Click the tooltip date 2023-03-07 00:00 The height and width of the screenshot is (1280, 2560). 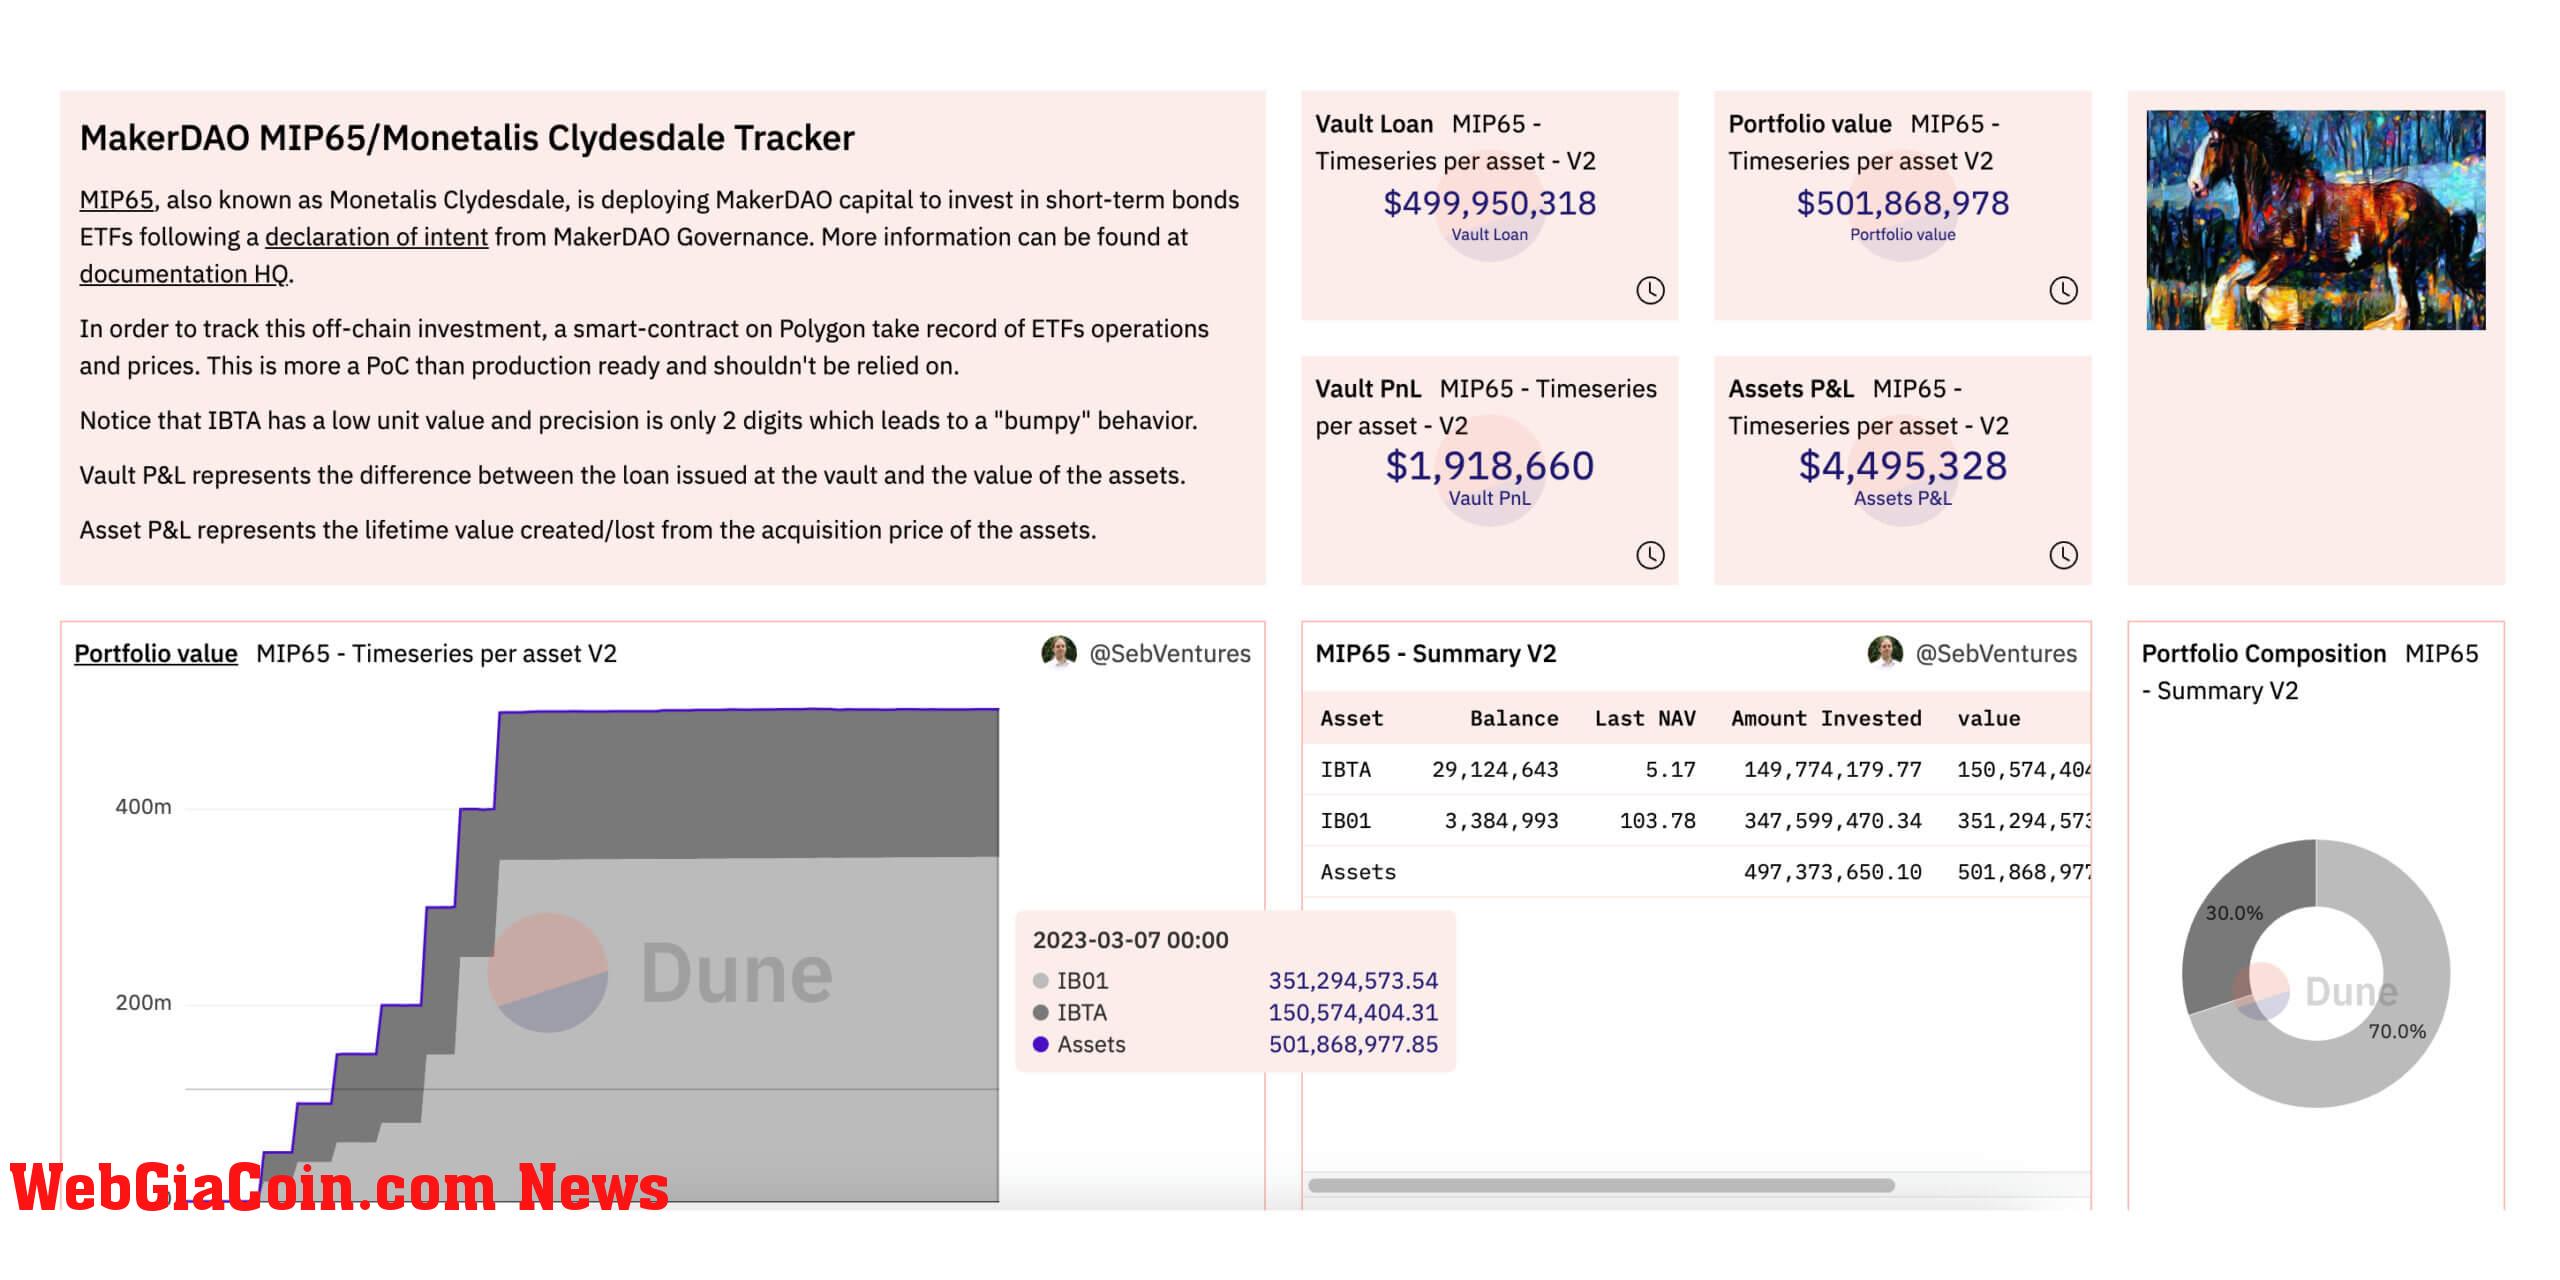[1130, 940]
